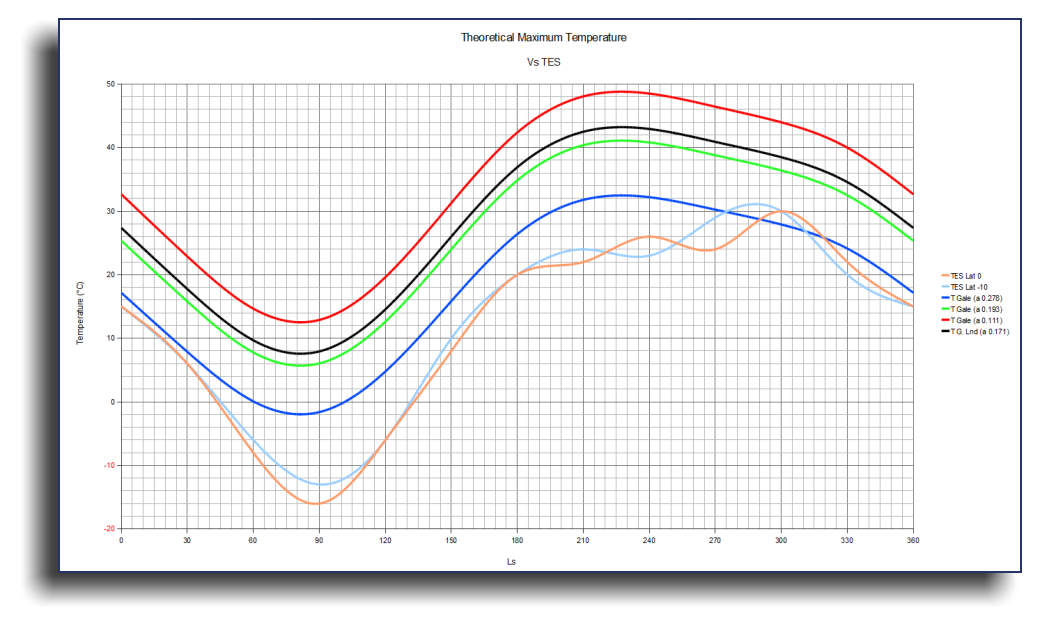
Task: Click the light blue curve's peak near Ls 290
Action: (757, 204)
